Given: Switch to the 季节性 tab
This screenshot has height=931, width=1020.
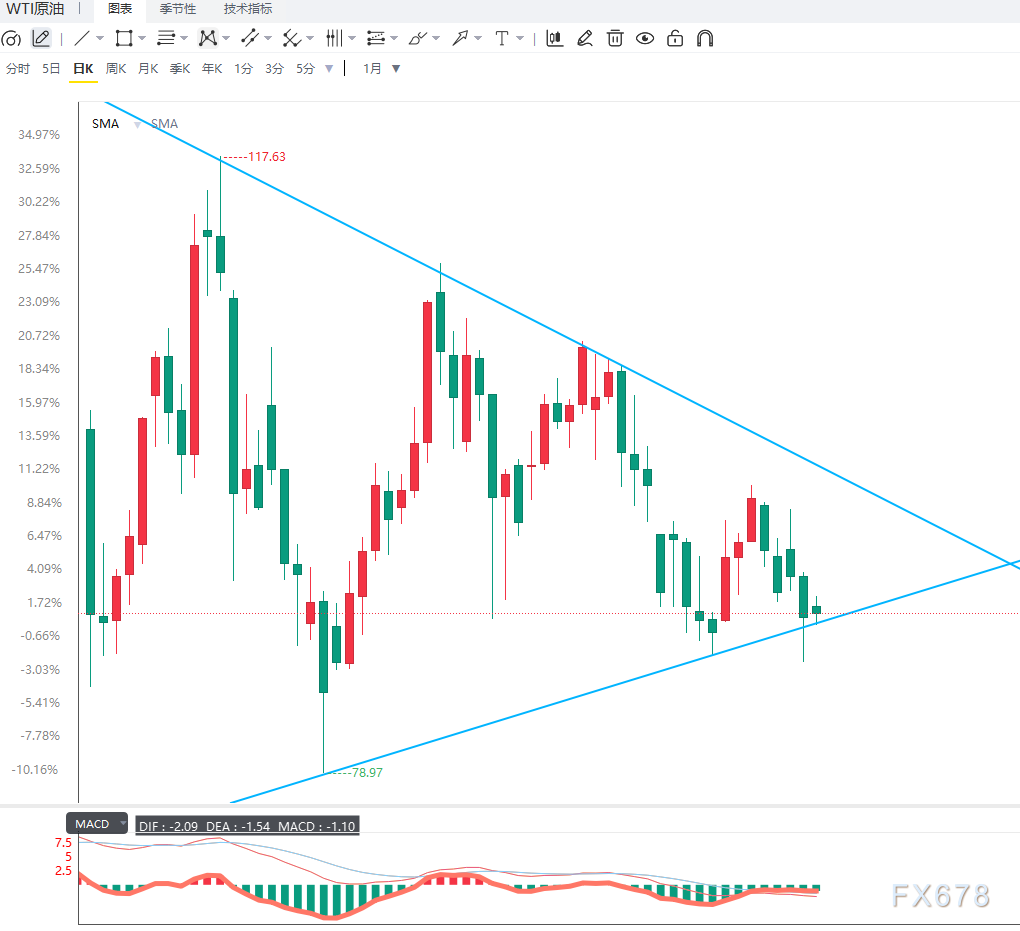Looking at the screenshot, I should [x=178, y=9].
